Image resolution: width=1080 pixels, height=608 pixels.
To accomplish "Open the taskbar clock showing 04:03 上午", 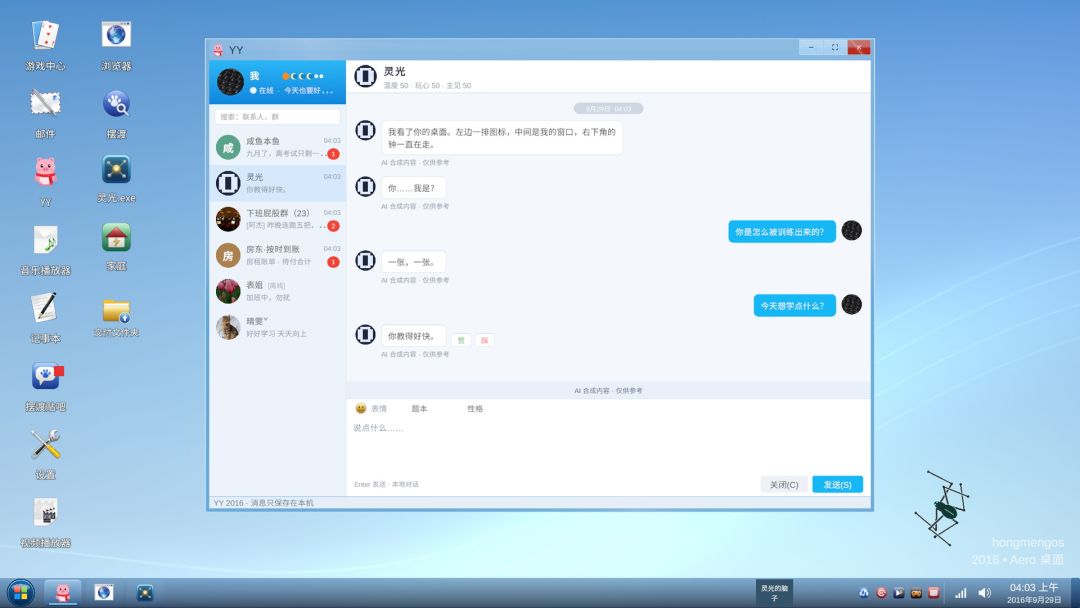I will (x=1034, y=593).
